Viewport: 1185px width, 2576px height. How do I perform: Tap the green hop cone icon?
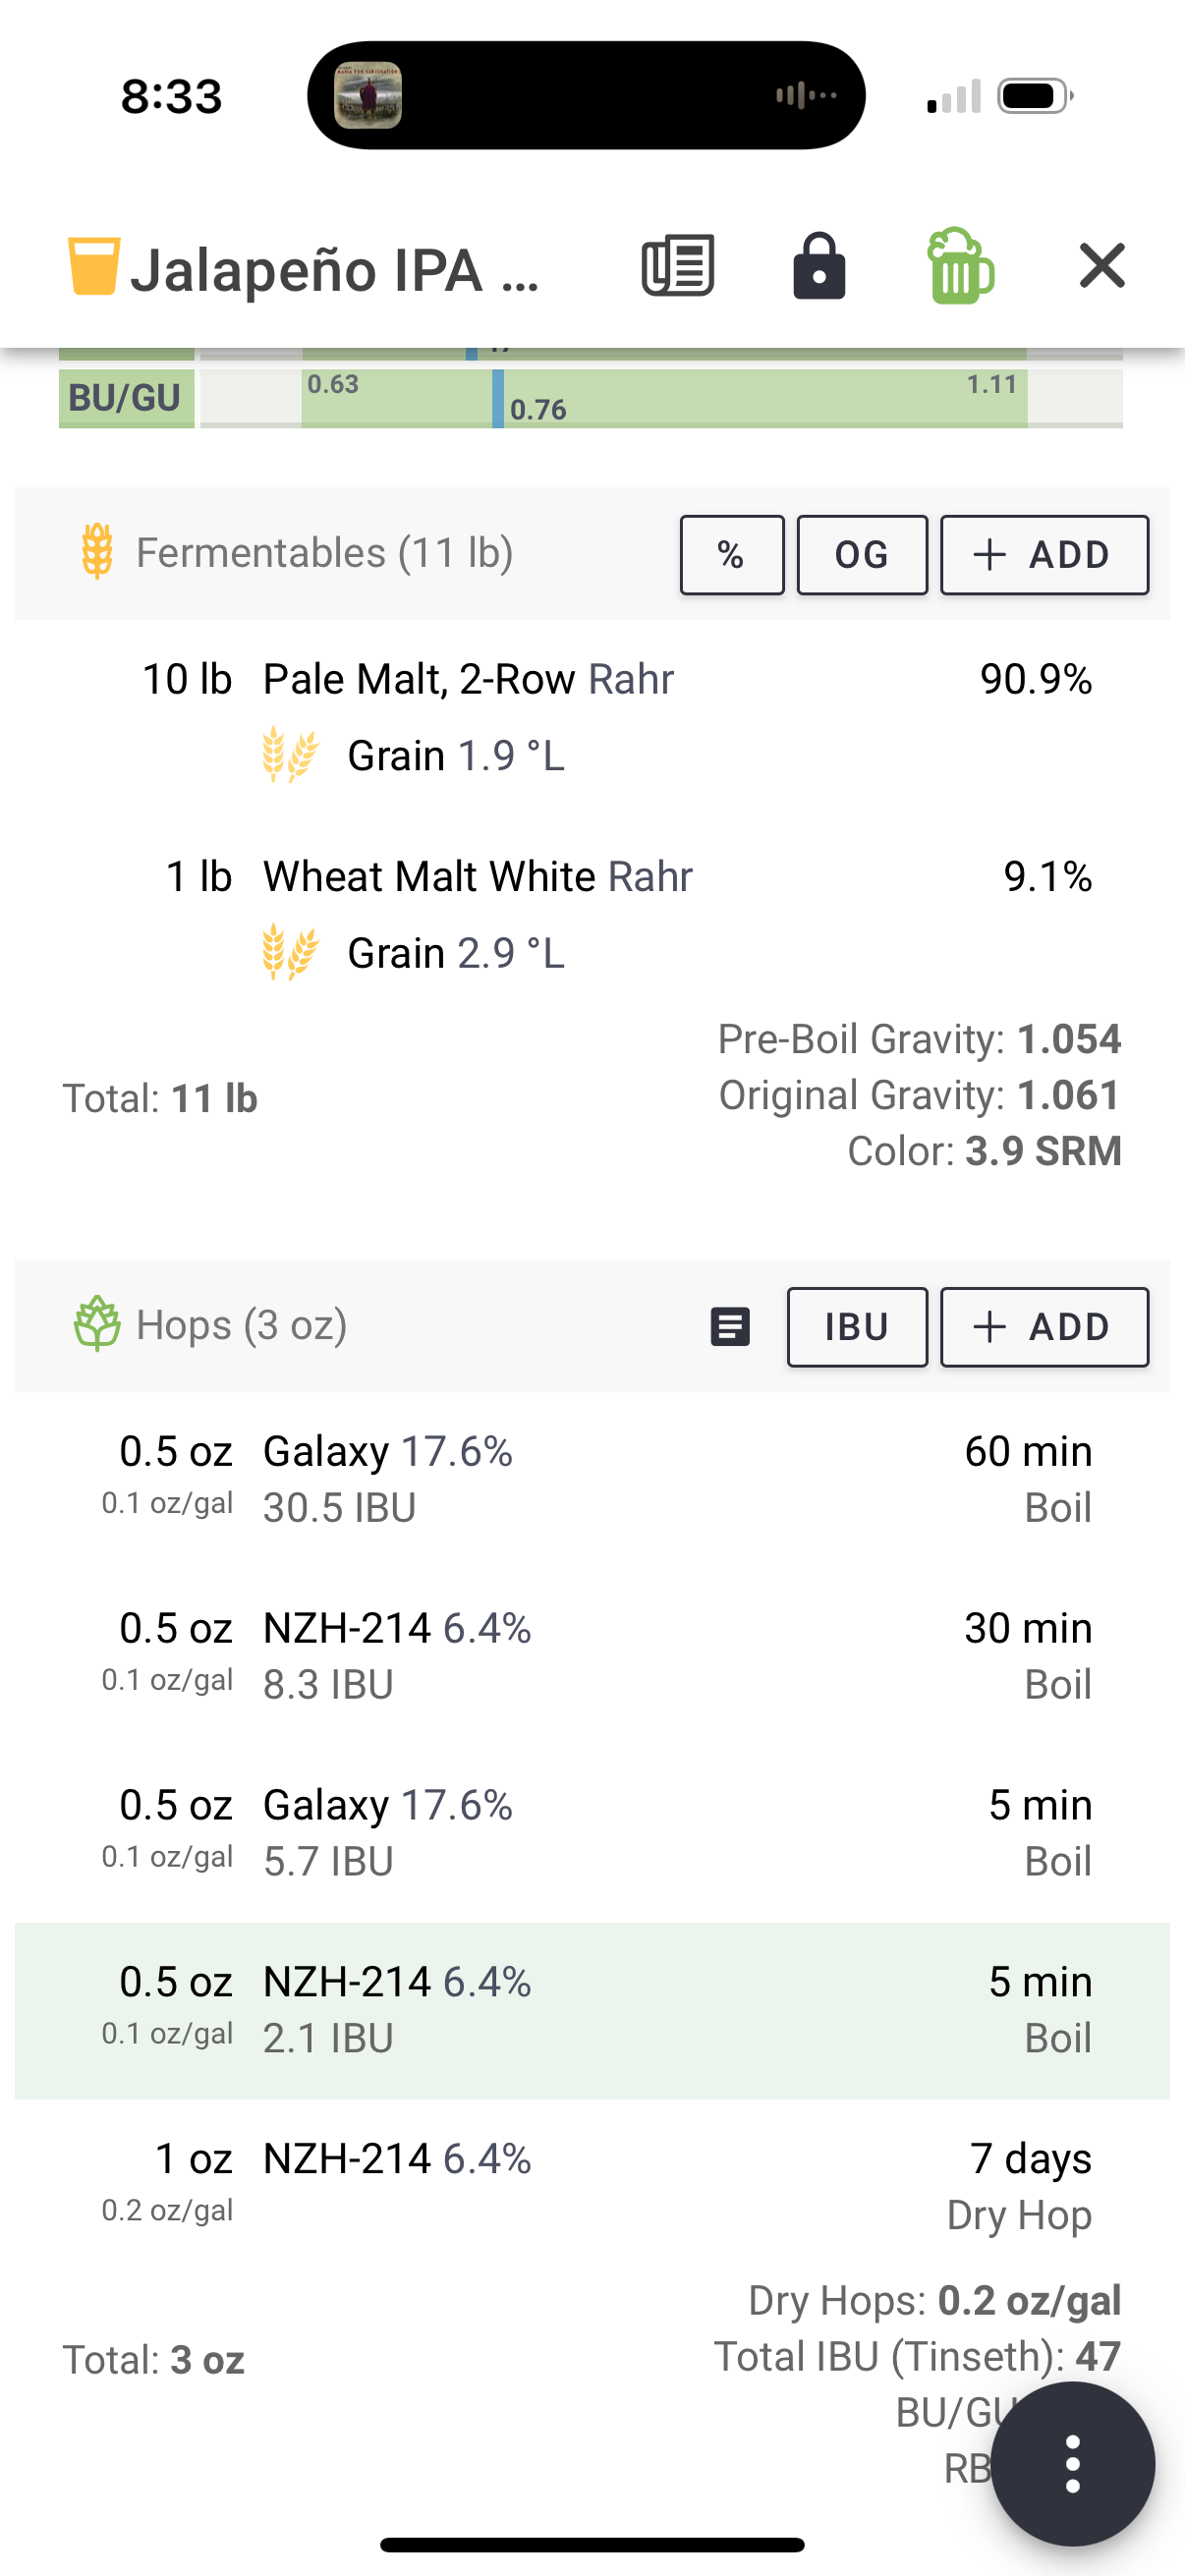click(x=97, y=1324)
